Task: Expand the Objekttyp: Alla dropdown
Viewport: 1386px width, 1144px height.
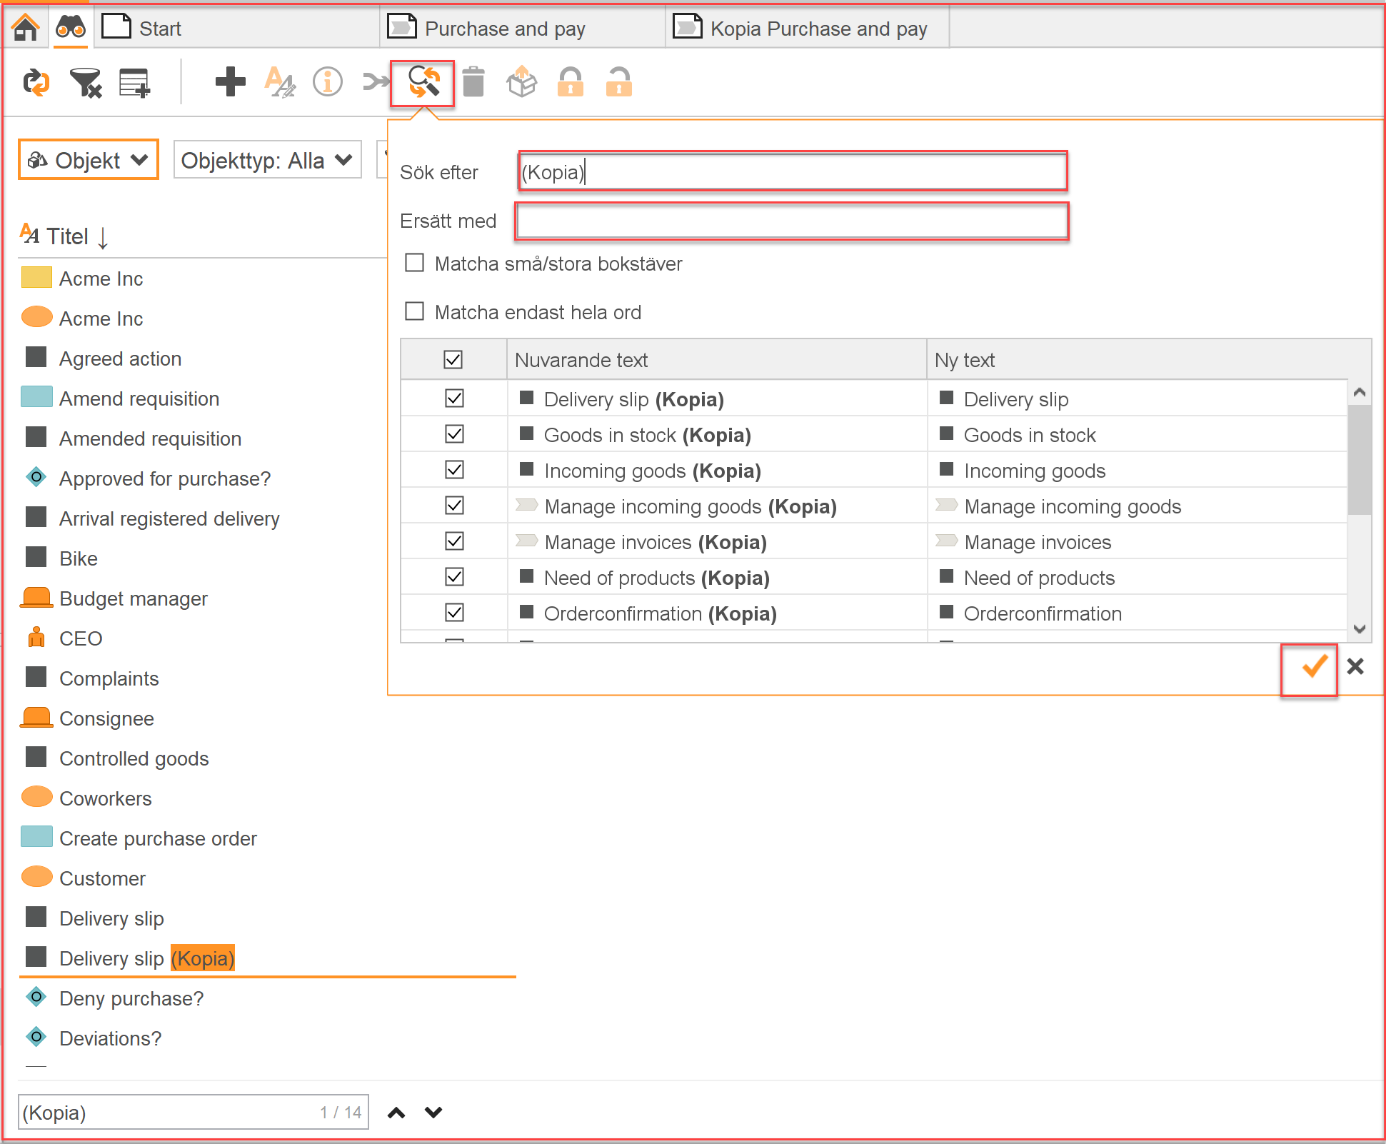Action: tap(268, 160)
